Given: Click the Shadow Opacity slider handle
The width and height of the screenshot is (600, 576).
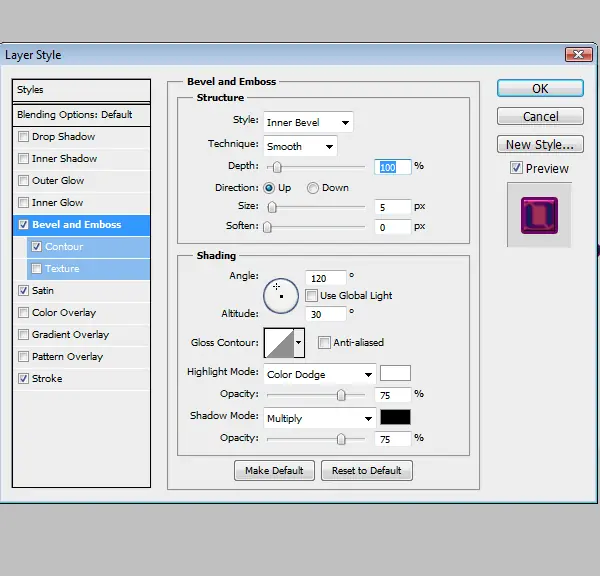Looking at the screenshot, I should pos(341,439).
